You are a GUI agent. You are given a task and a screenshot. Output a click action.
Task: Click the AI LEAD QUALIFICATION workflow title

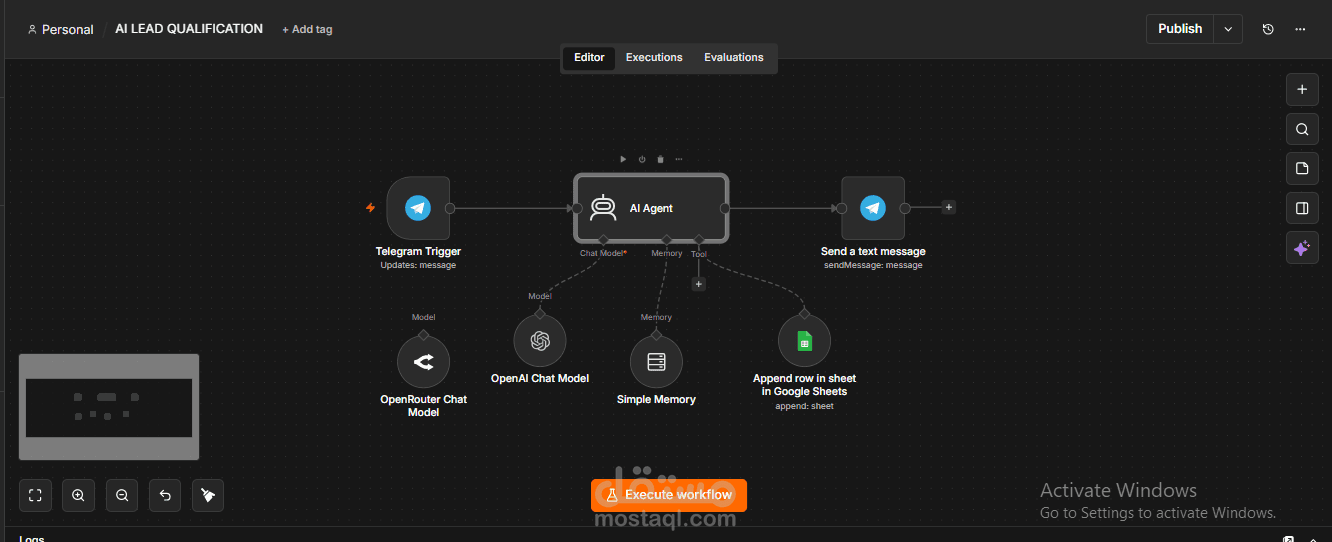[189, 29]
